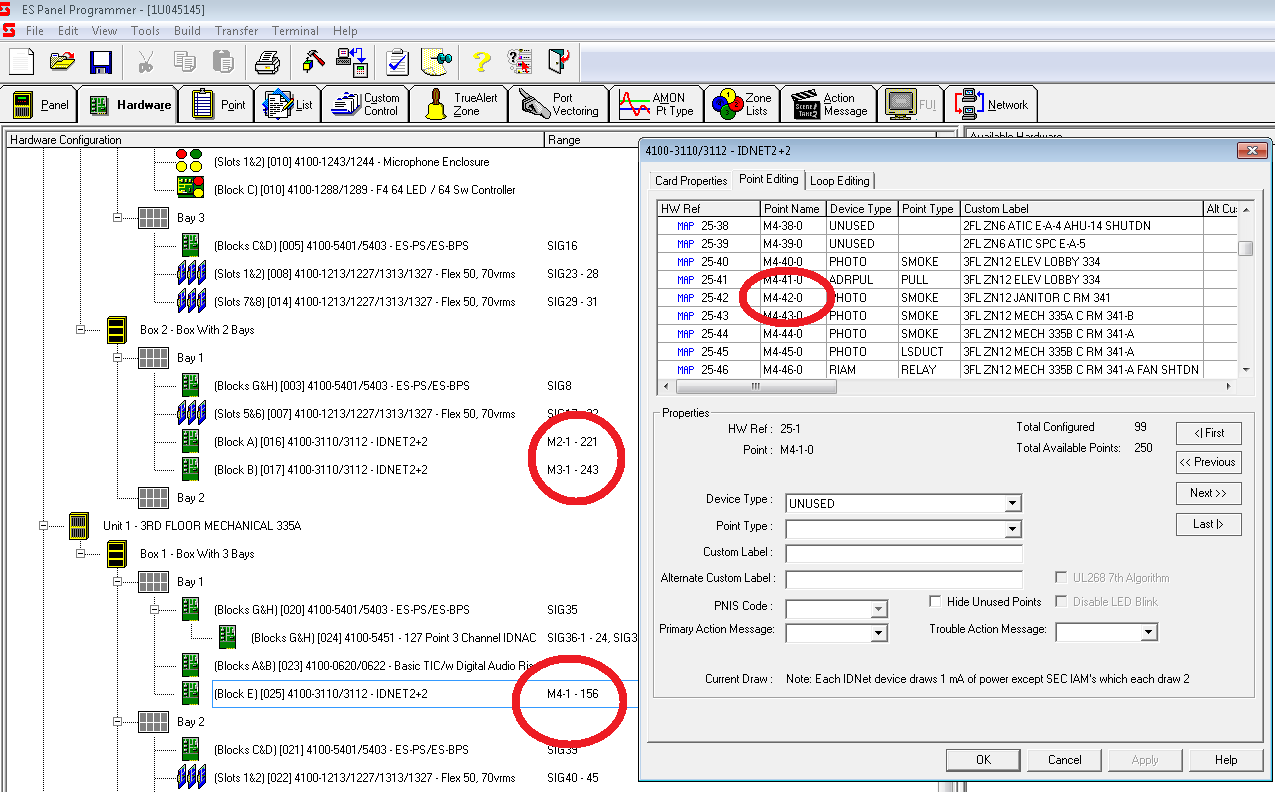
Task: Open the File menu
Action: 35,31
